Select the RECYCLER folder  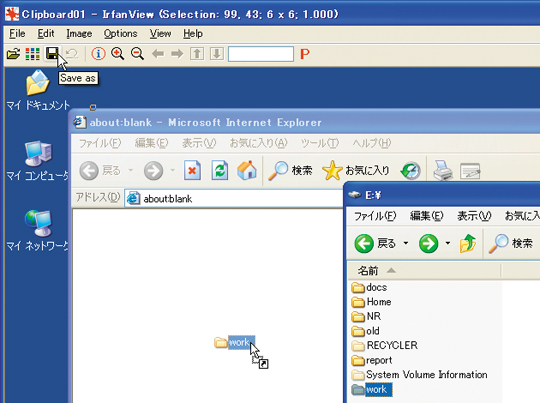[384, 345]
